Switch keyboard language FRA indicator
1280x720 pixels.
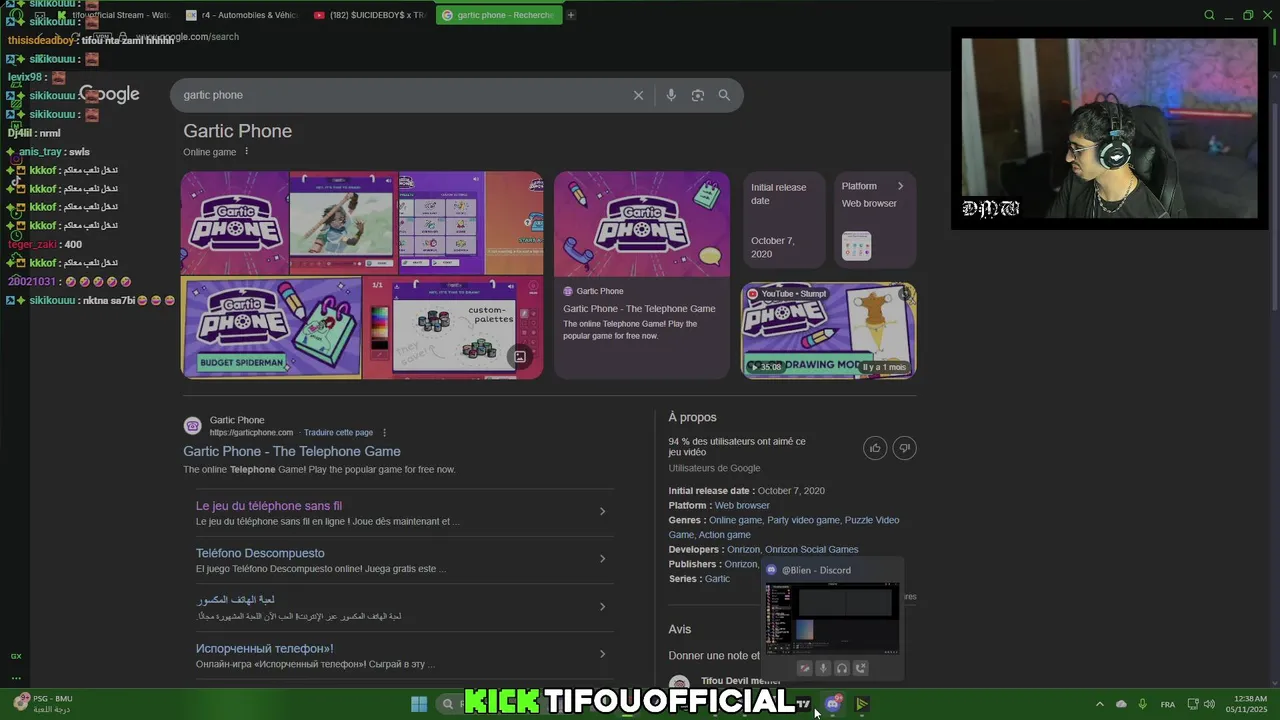tap(1168, 704)
